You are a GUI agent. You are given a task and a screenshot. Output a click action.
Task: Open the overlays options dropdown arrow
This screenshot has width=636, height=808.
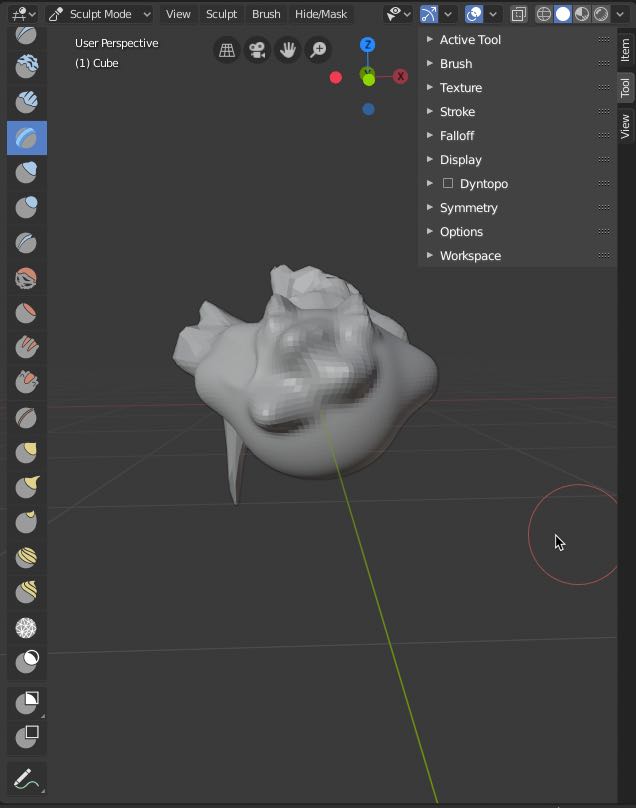[x=493, y=14]
